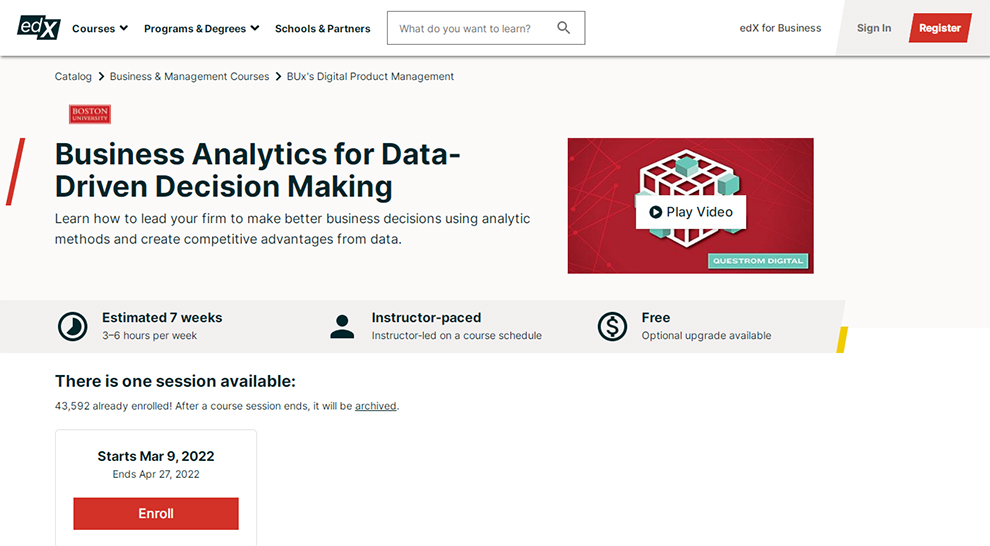Click the 'Free' price label
990x546 pixels.
point(656,318)
